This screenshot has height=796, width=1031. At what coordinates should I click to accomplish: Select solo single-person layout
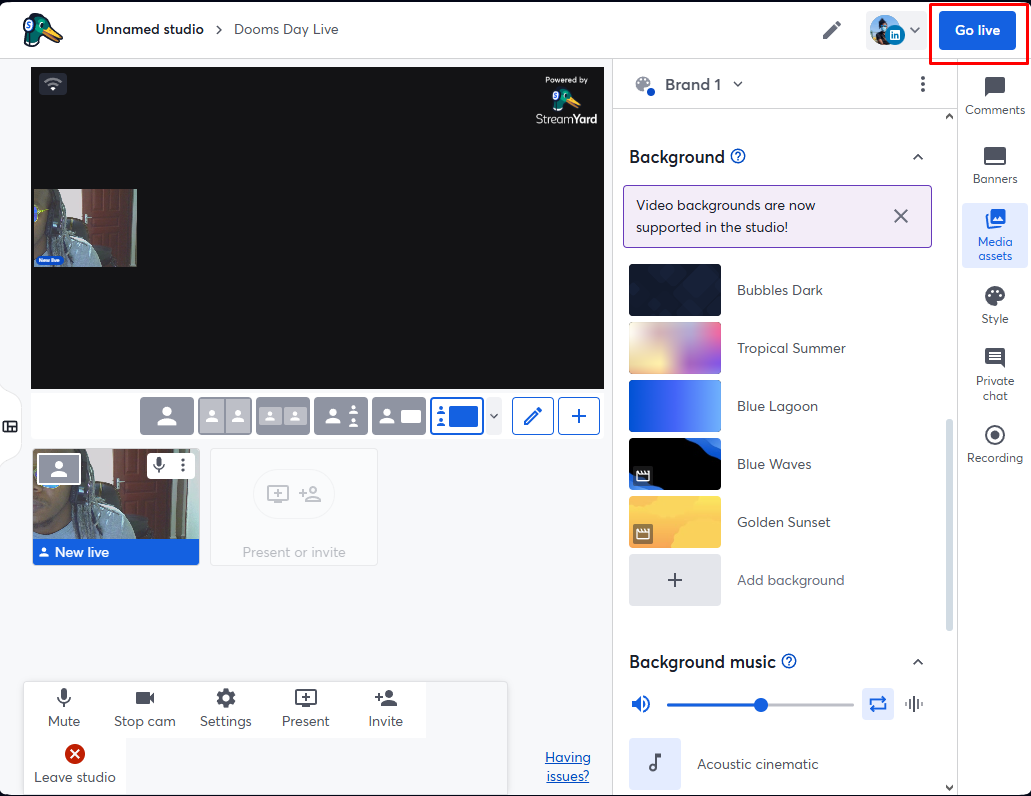pos(167,416)
